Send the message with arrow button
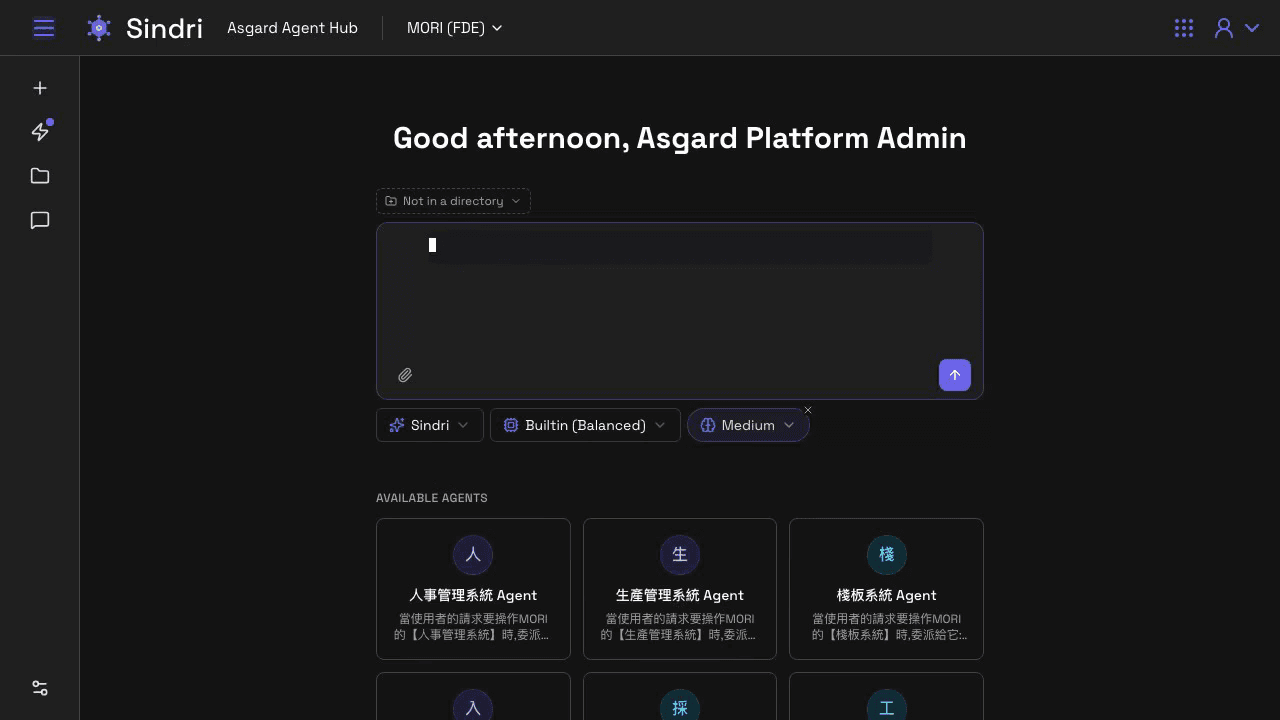The image size is (1280, 720). pos(955,375)
